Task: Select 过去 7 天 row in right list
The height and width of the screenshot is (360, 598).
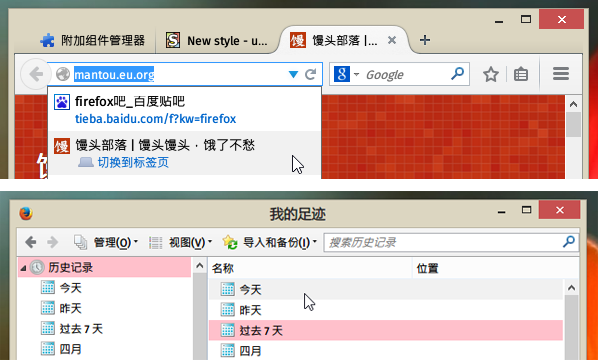Action: (x=386, y=330)
